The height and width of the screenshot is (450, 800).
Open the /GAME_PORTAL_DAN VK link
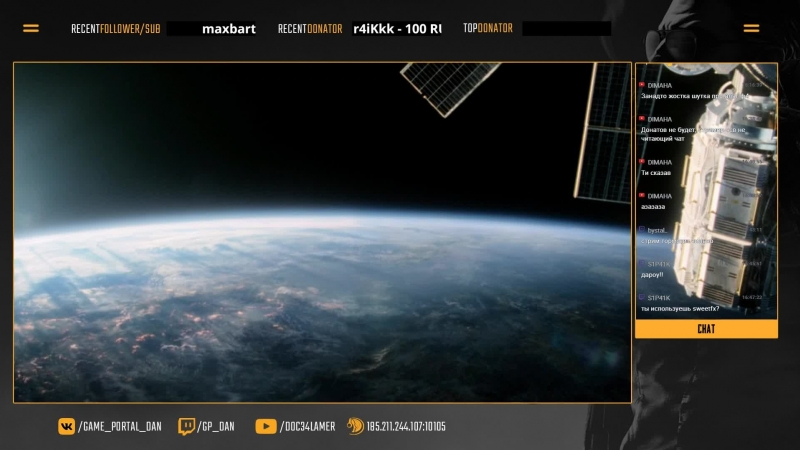[119, 427]
